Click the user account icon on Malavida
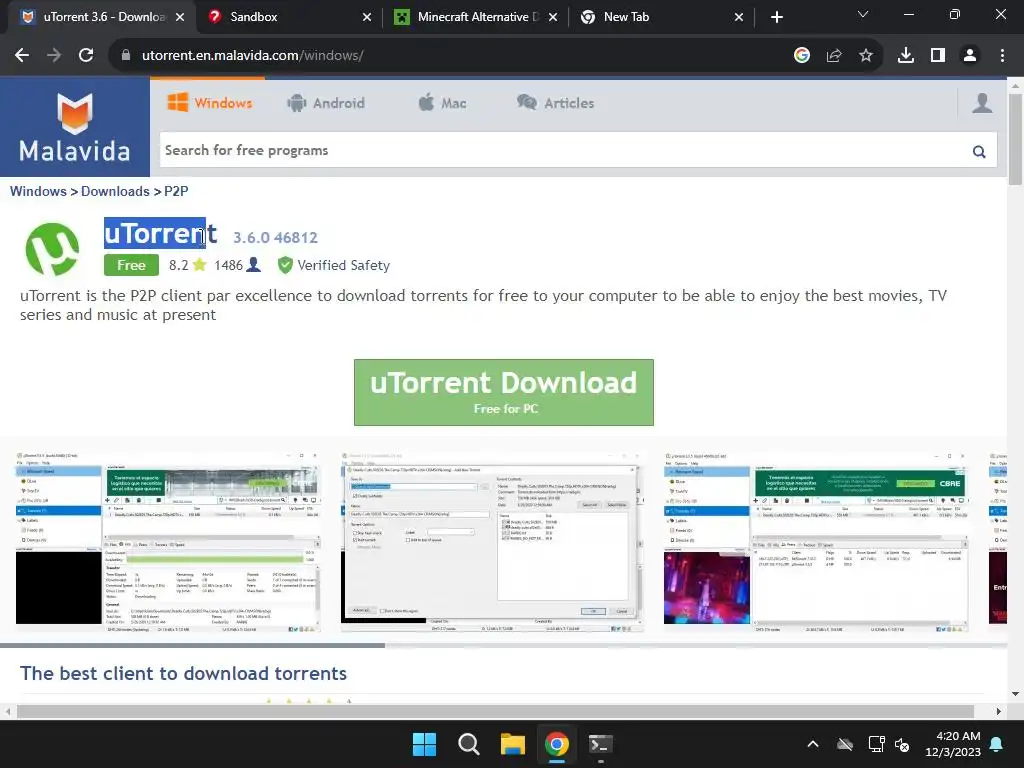1024x768 pixels. (x=982, y=103)
